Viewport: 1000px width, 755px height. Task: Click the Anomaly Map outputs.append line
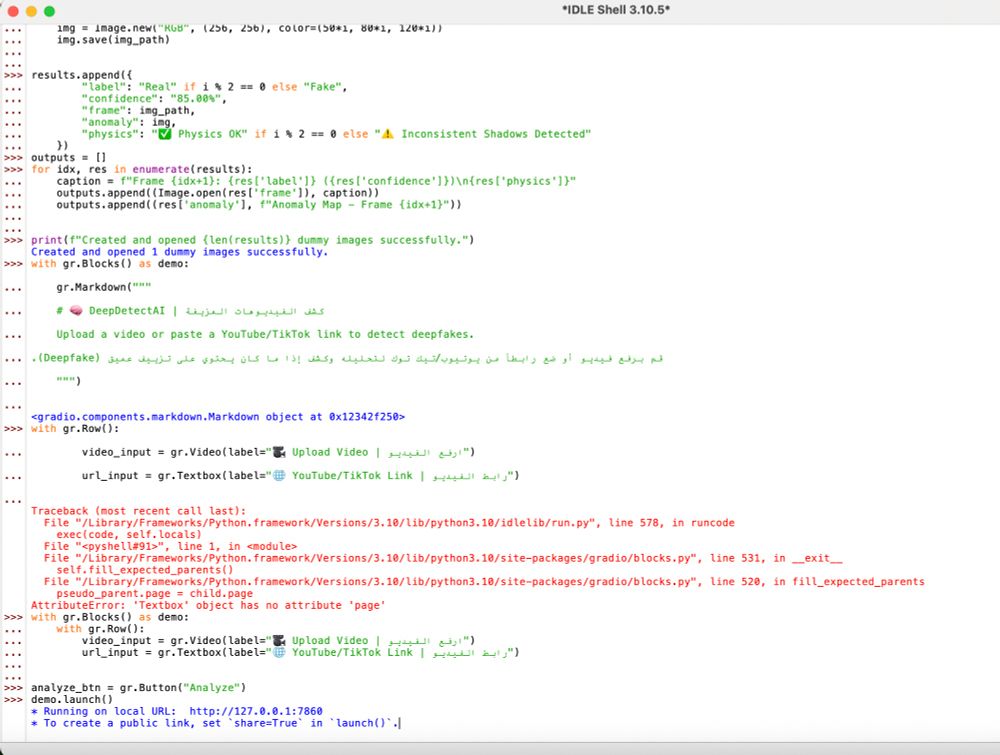(x=258, y=205)
